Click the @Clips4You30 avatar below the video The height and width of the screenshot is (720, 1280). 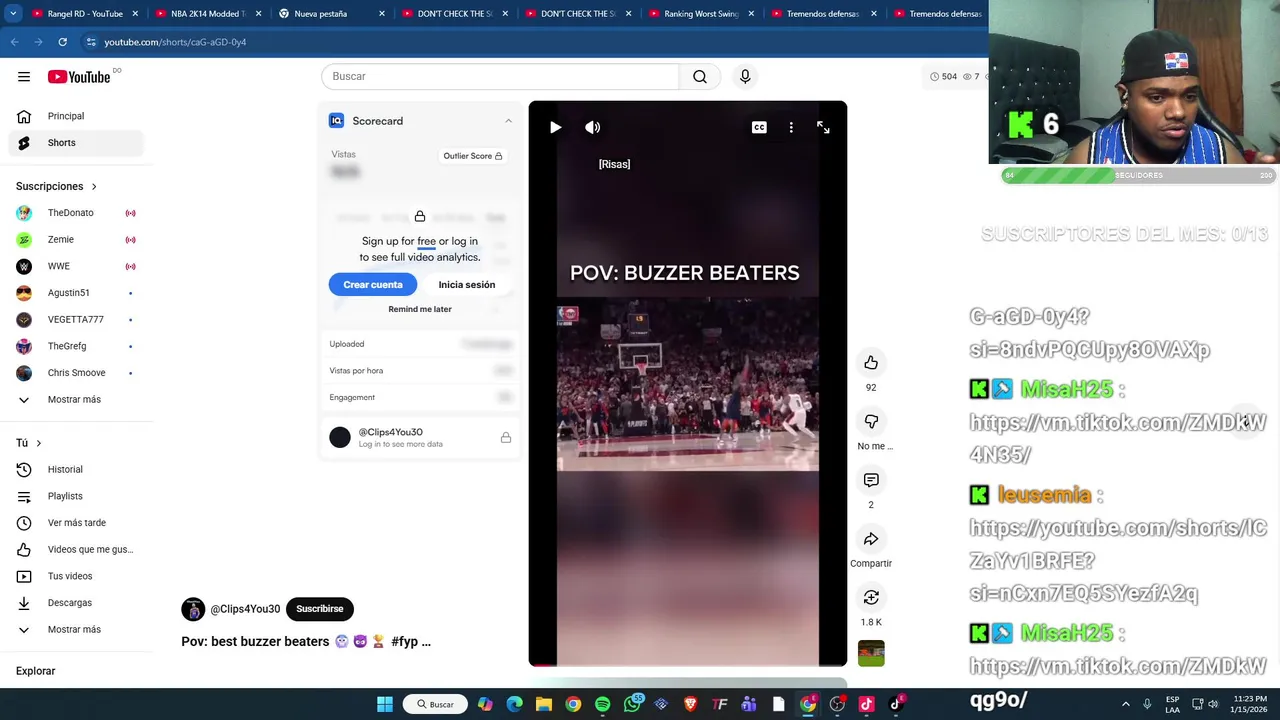coord(193,609)
